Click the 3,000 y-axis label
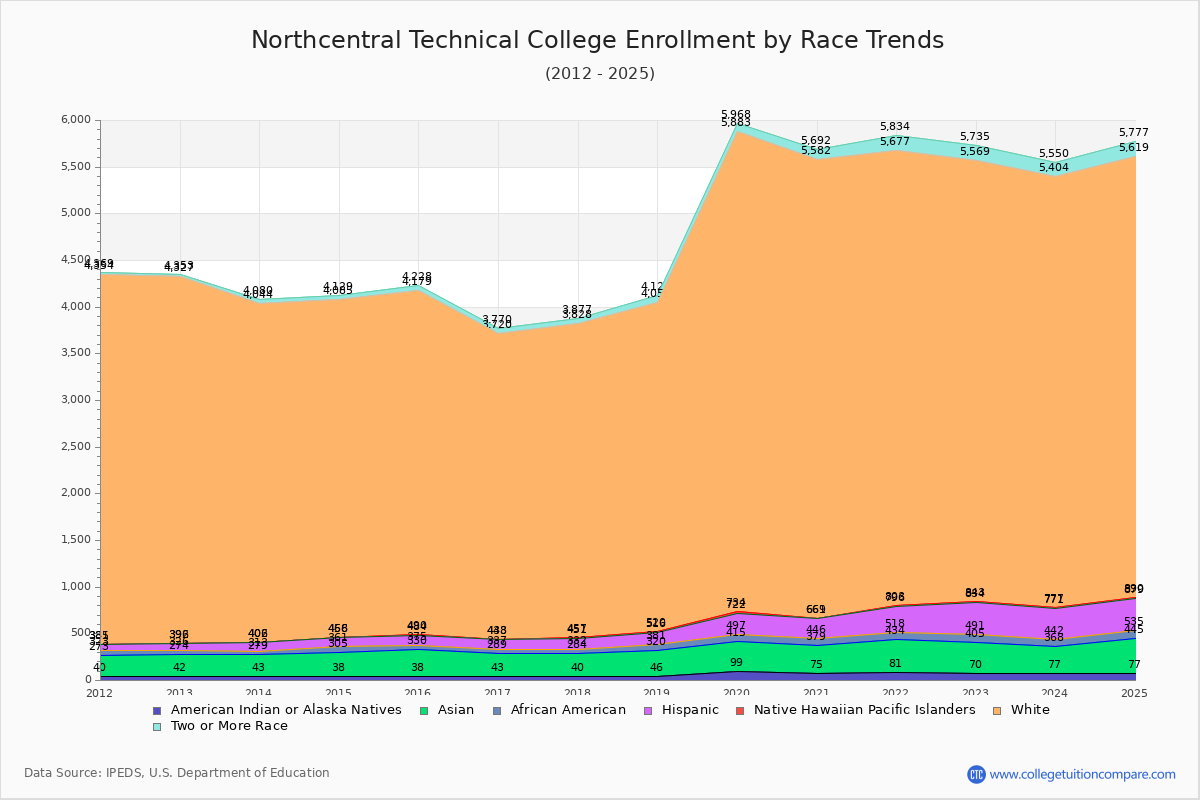The width and height of the screenshot is (1200, 800). click(x=76, y=400)
